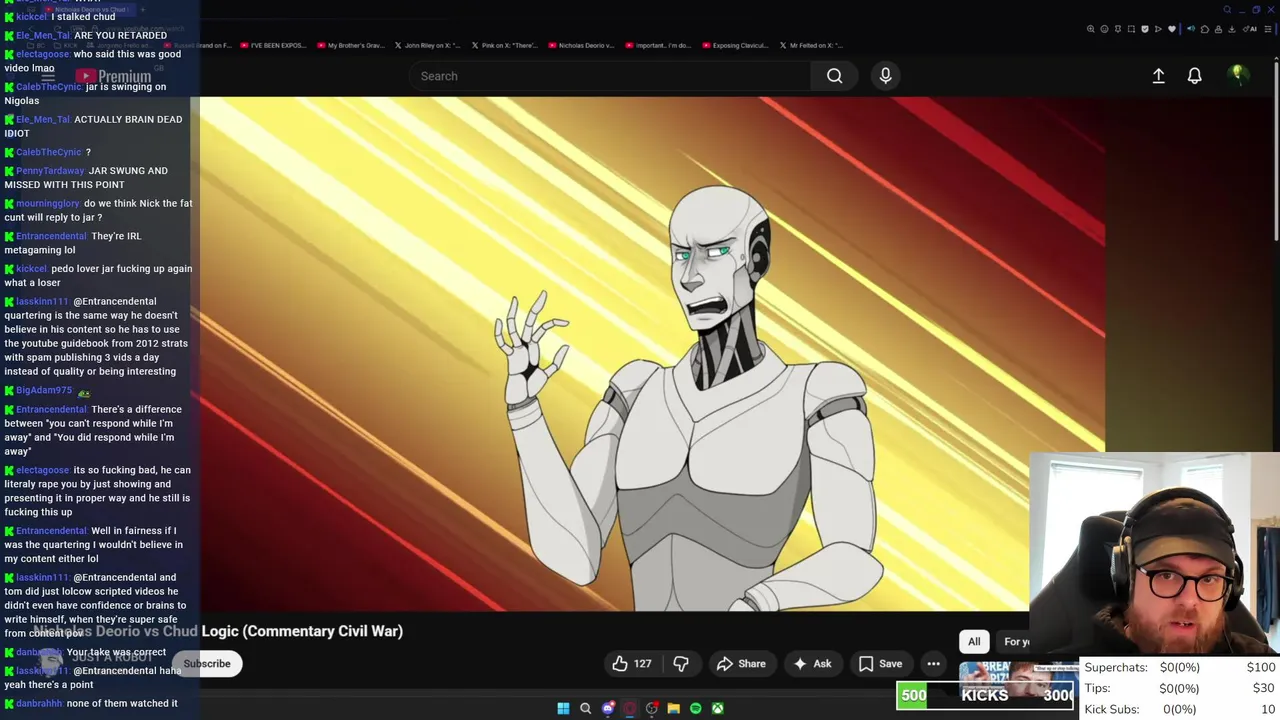Click the AI icon in browser toolbar
The width and height of the screenshot is (1280, 720).
[x=1250, y=29]
